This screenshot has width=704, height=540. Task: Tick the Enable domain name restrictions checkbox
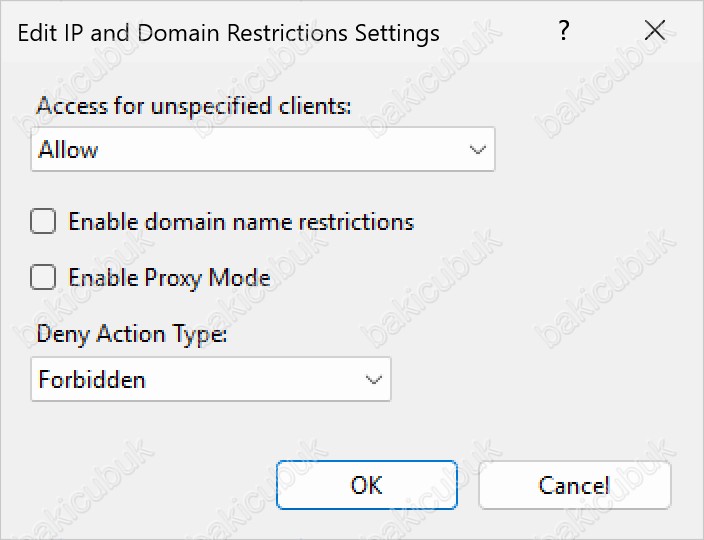click(x=43, y=221)
